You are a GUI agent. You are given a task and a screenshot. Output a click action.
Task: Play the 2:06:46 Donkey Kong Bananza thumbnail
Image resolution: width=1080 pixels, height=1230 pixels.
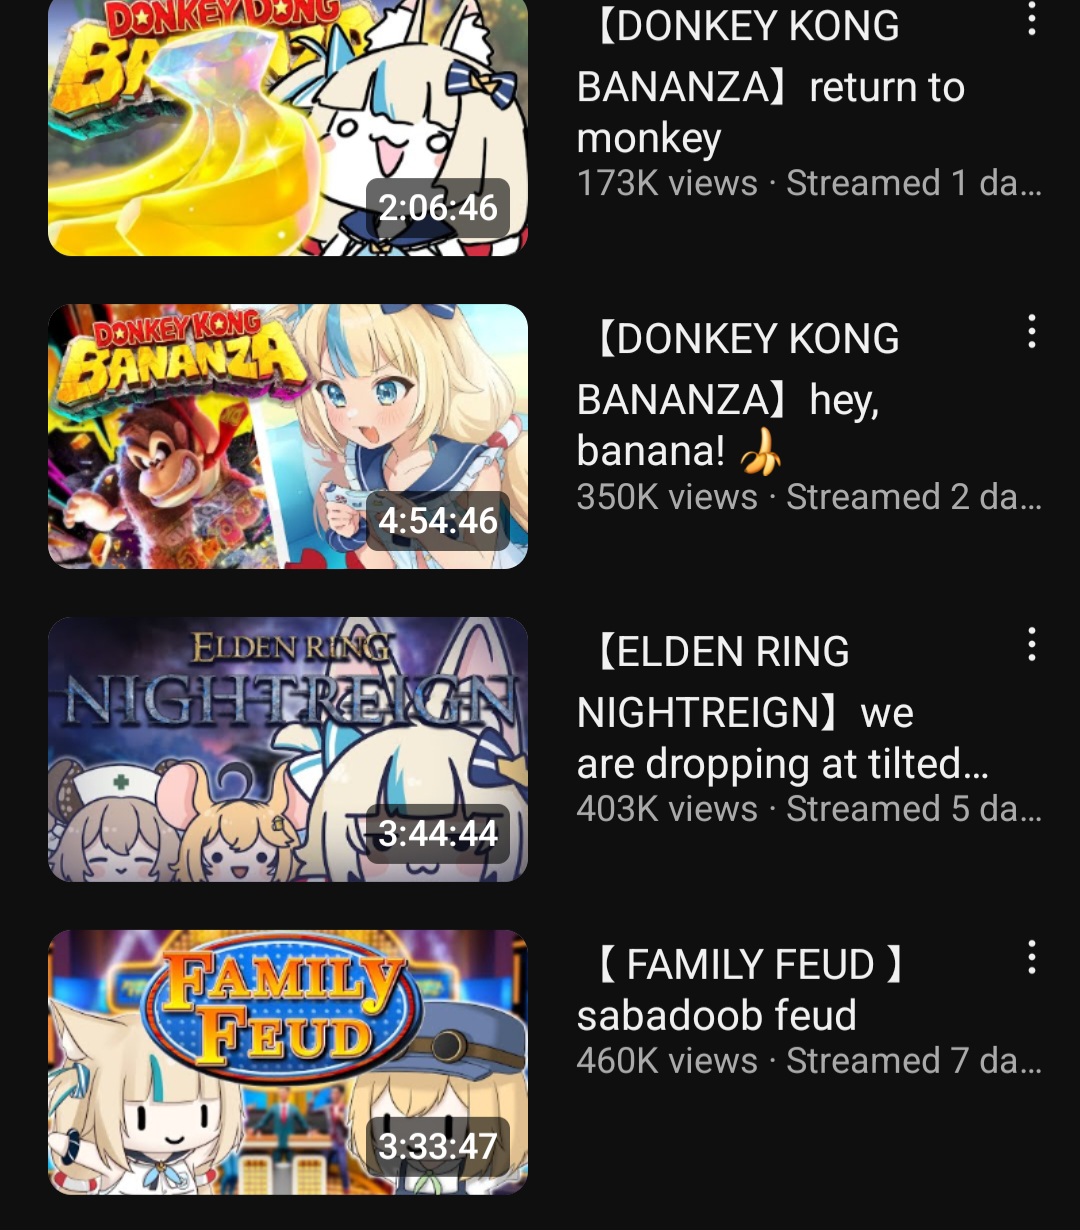click(x=288, y=128)
